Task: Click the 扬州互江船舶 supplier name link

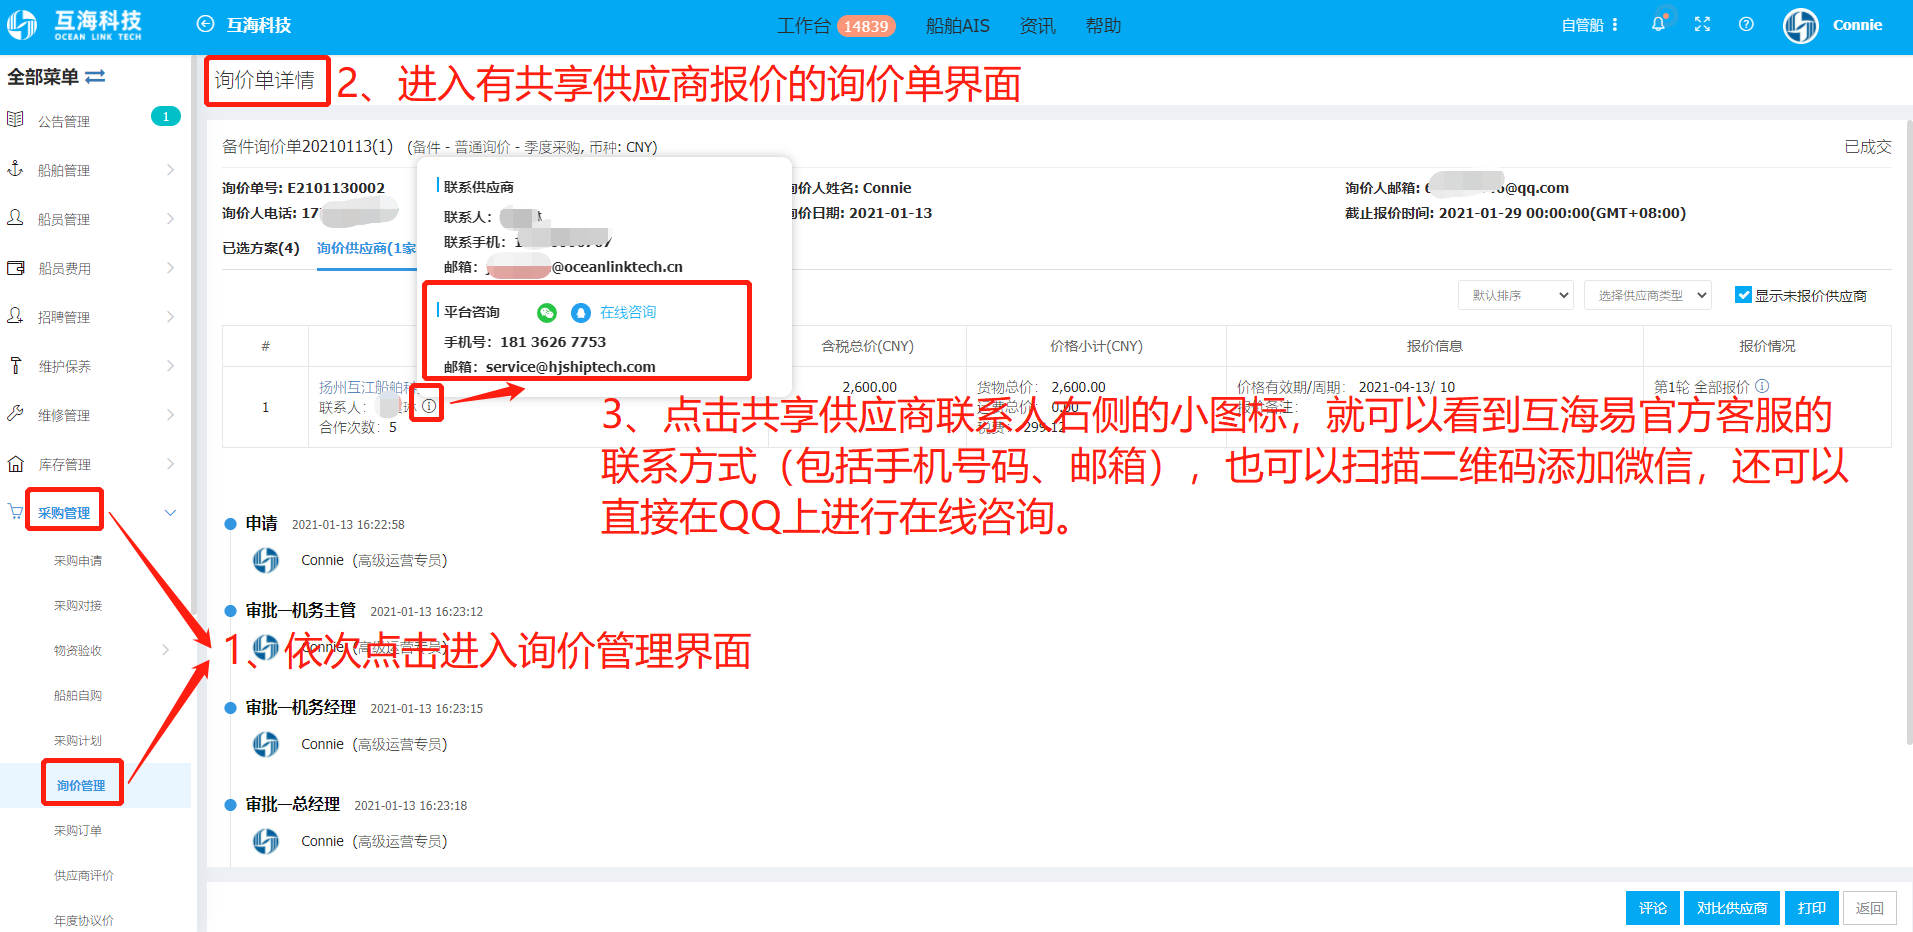Action: tap(368, 387)
